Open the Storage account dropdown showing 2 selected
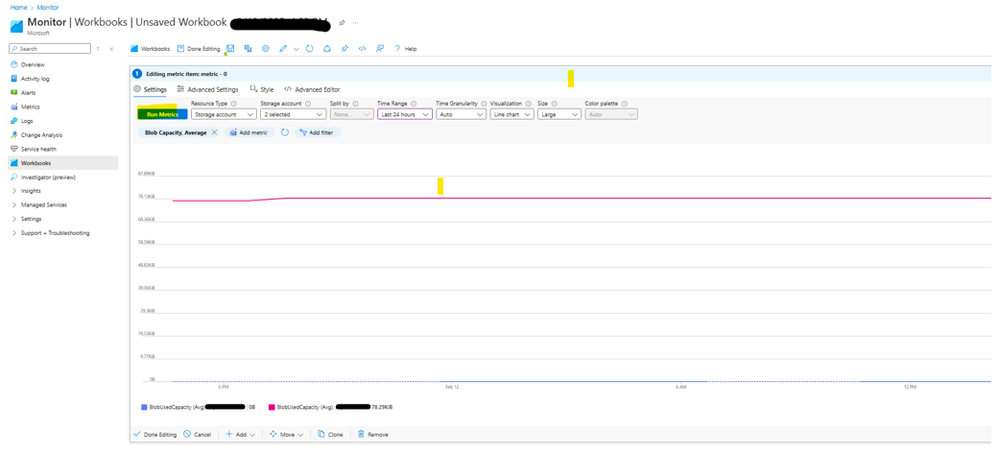The width and height of the screenshot is (999, 453). [x=293, y=114]
